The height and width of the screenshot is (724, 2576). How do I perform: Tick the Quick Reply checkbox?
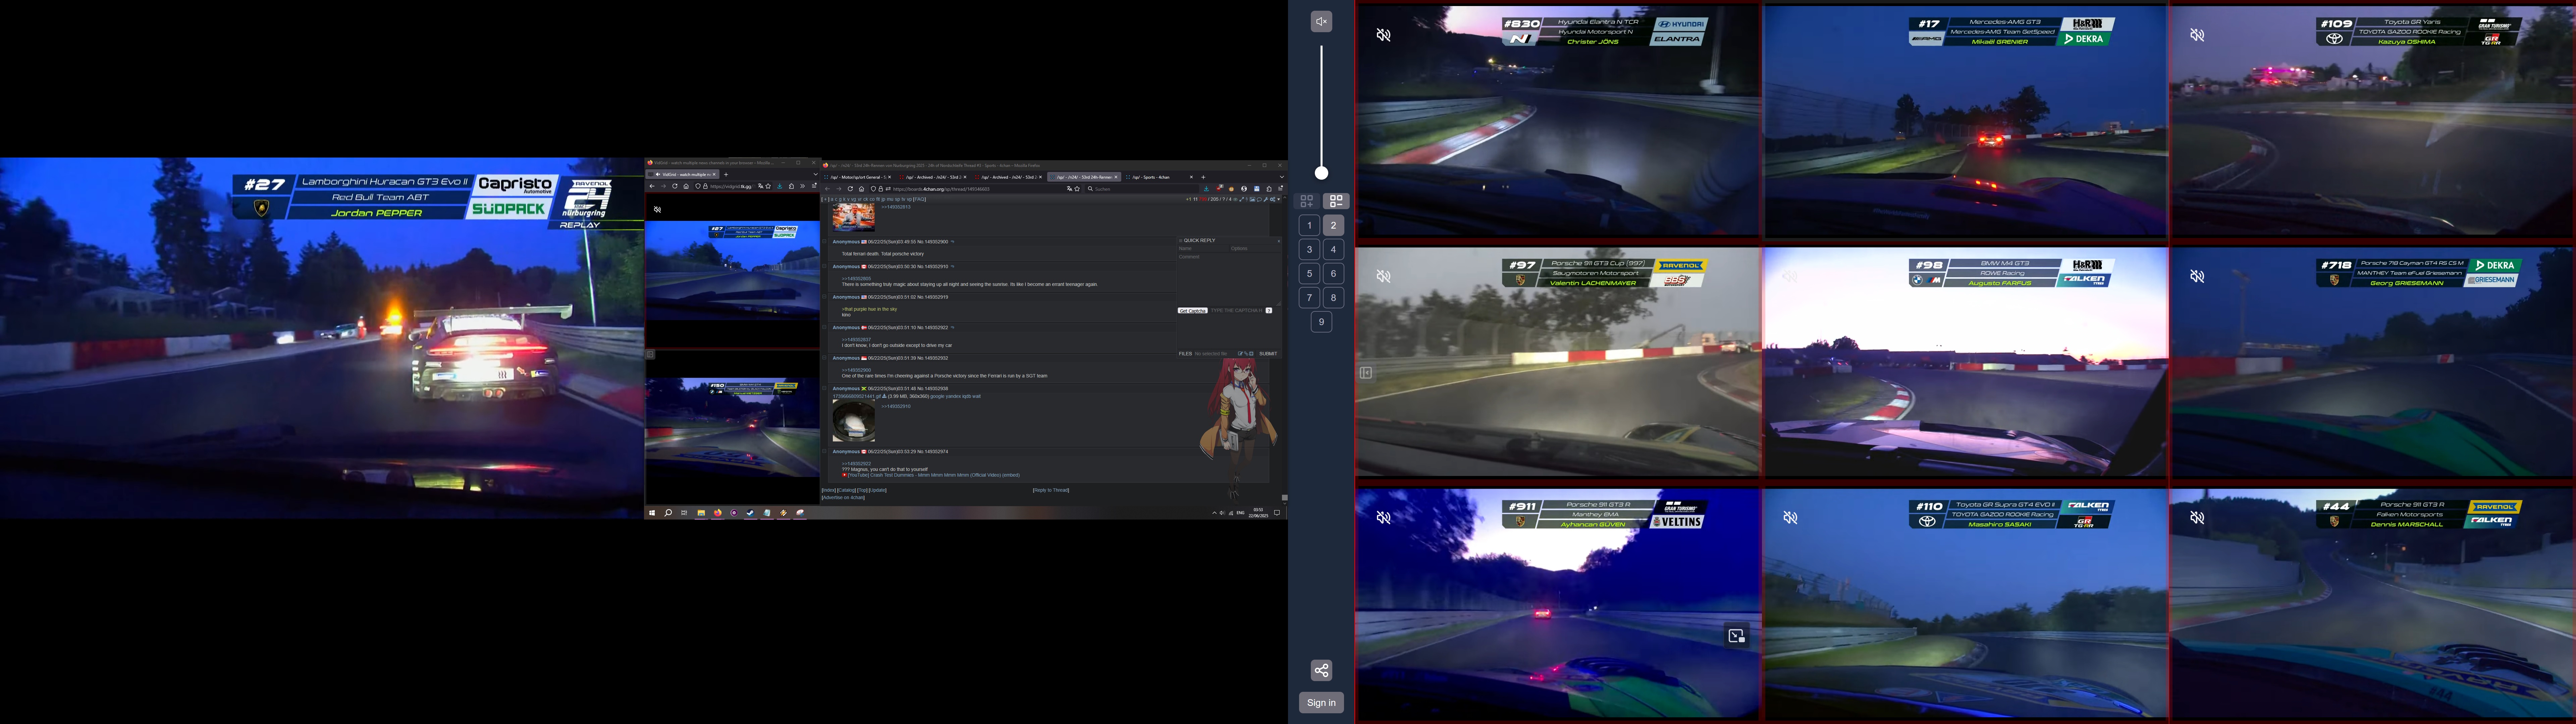click(x=1181, y=241)
